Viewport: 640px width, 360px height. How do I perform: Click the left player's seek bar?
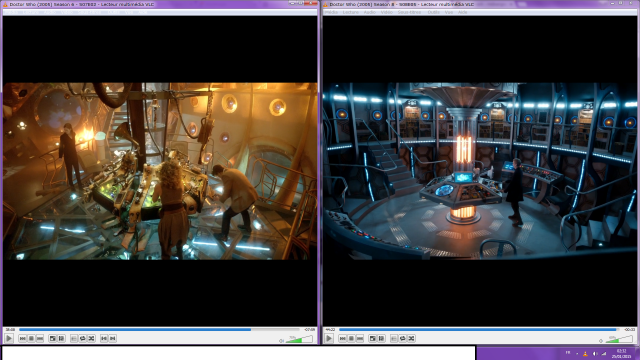point(159,329)
